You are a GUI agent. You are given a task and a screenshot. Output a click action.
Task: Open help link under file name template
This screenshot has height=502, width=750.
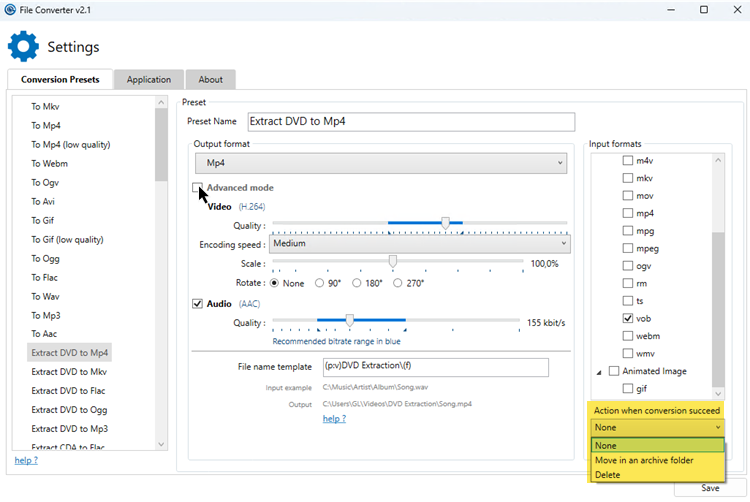(334, 419)
